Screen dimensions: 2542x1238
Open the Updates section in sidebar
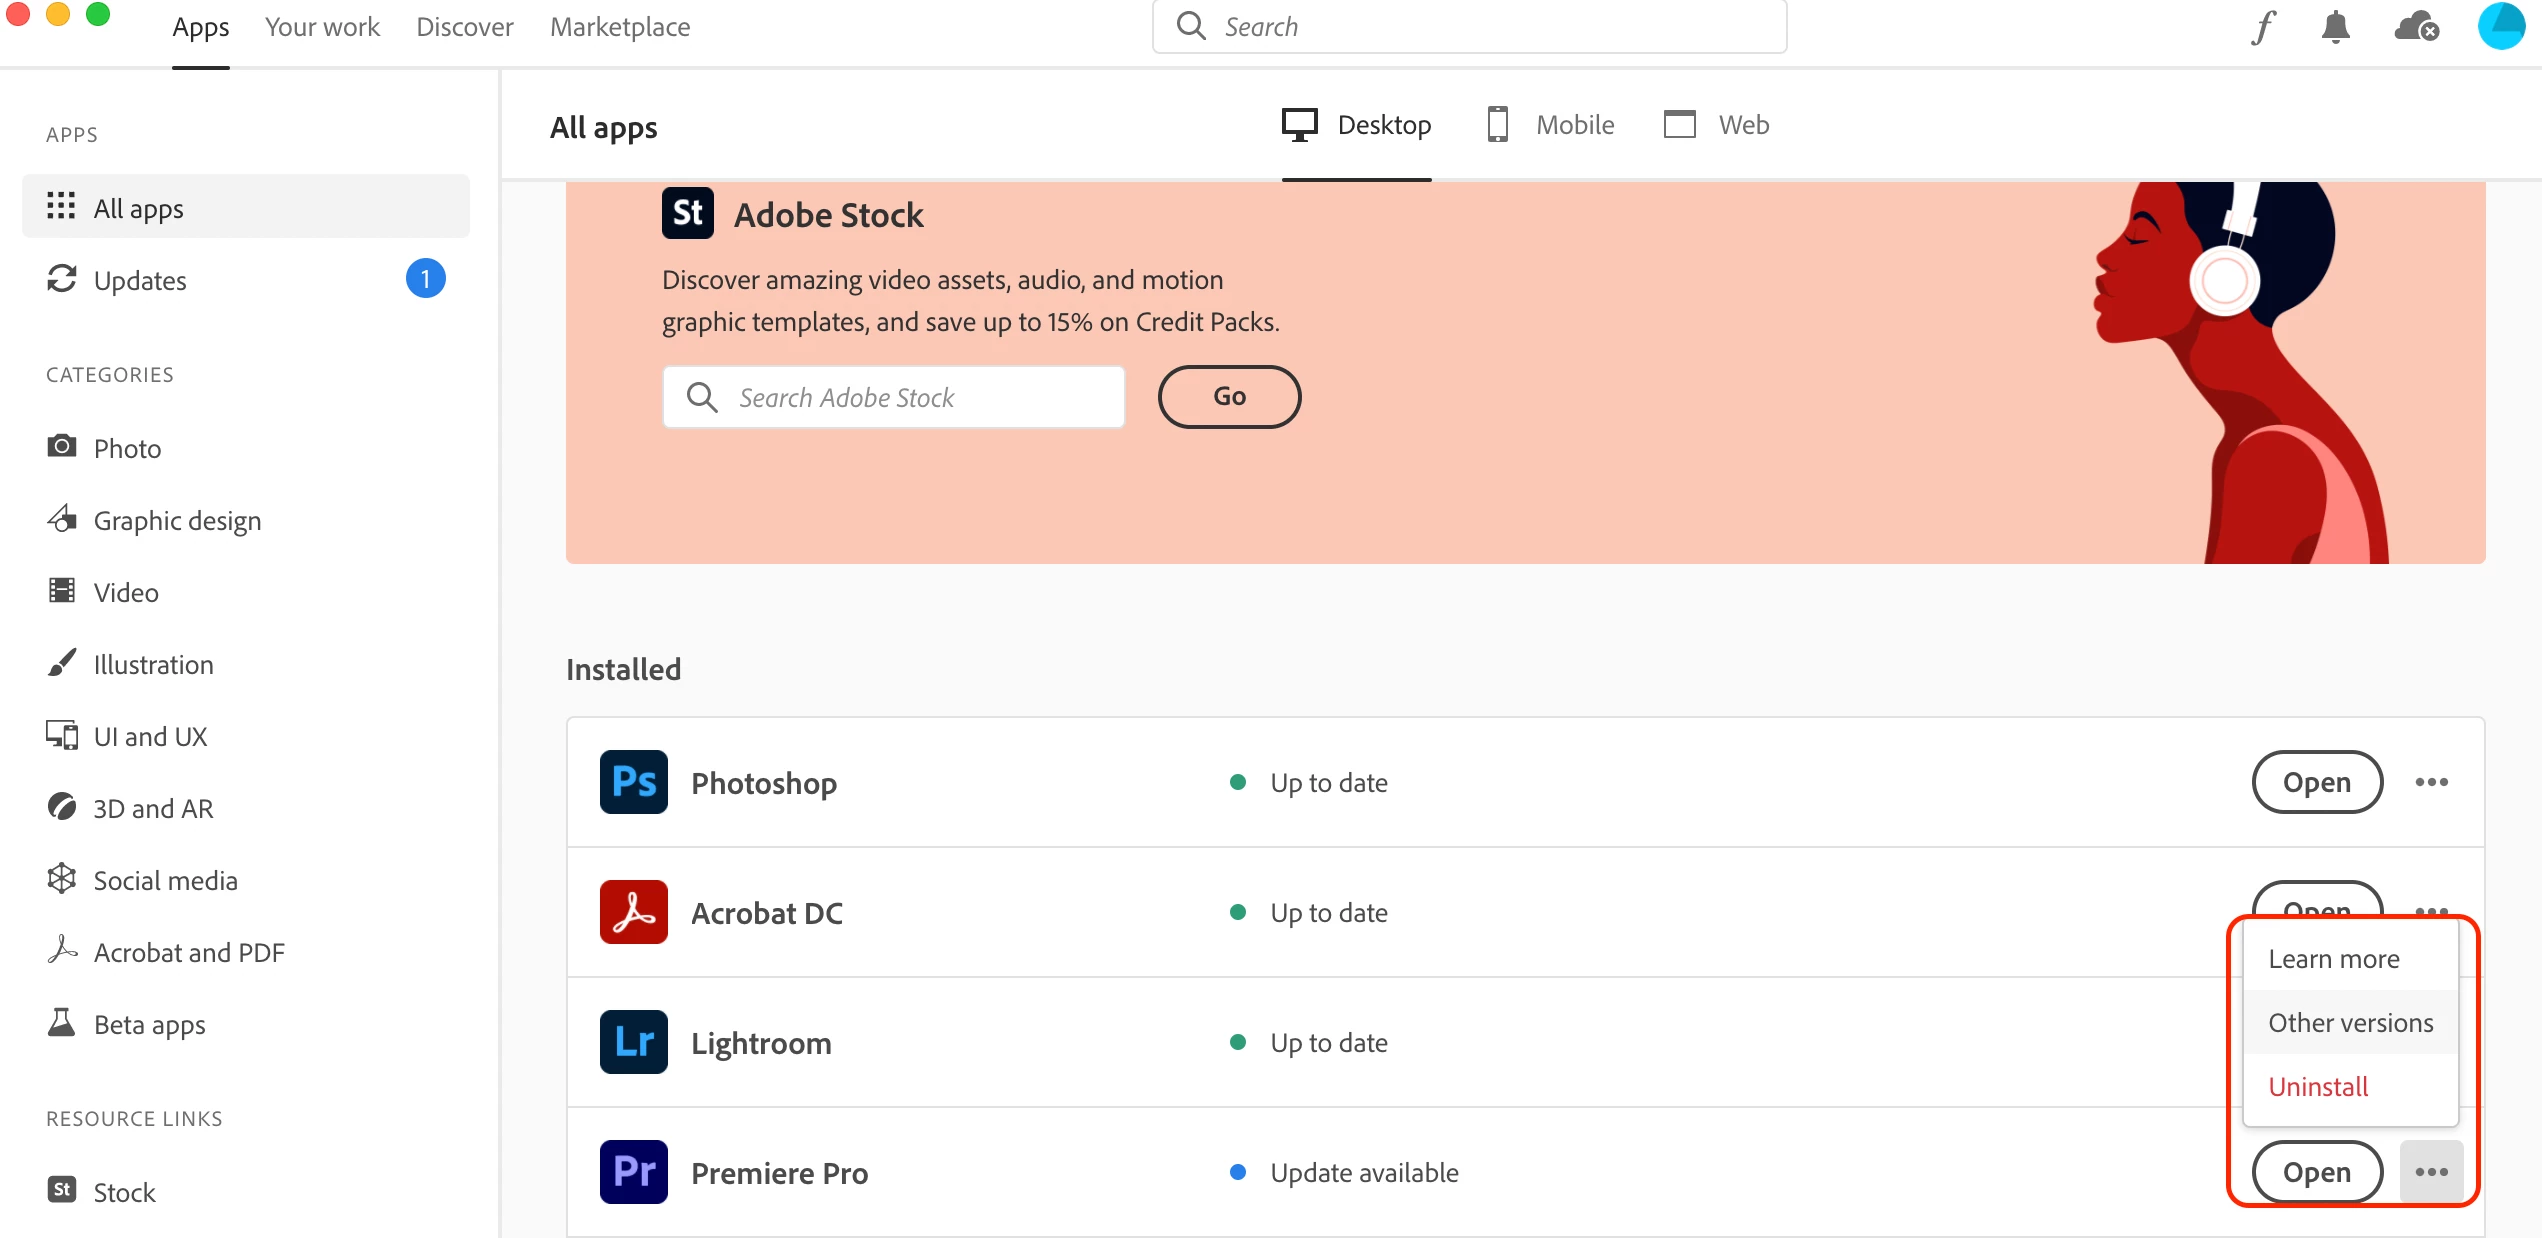[x=140, y=280]
